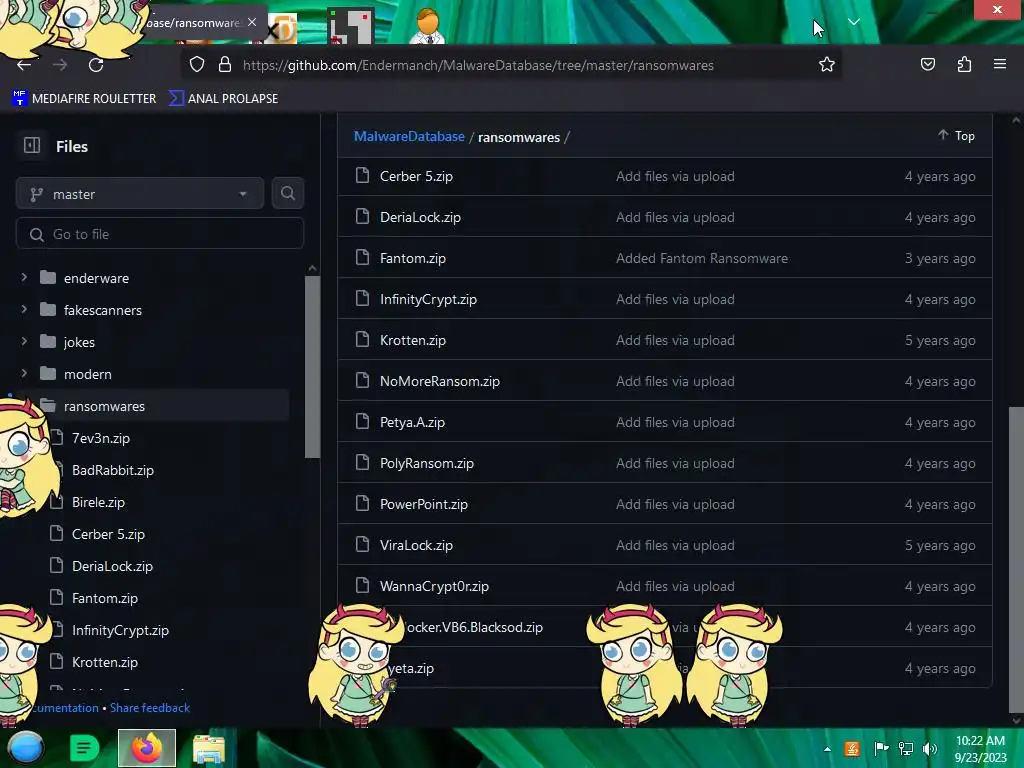Viewport: 1024px width, 768px height.
Task: Click the address bar URL
Action: coord(478,65)
